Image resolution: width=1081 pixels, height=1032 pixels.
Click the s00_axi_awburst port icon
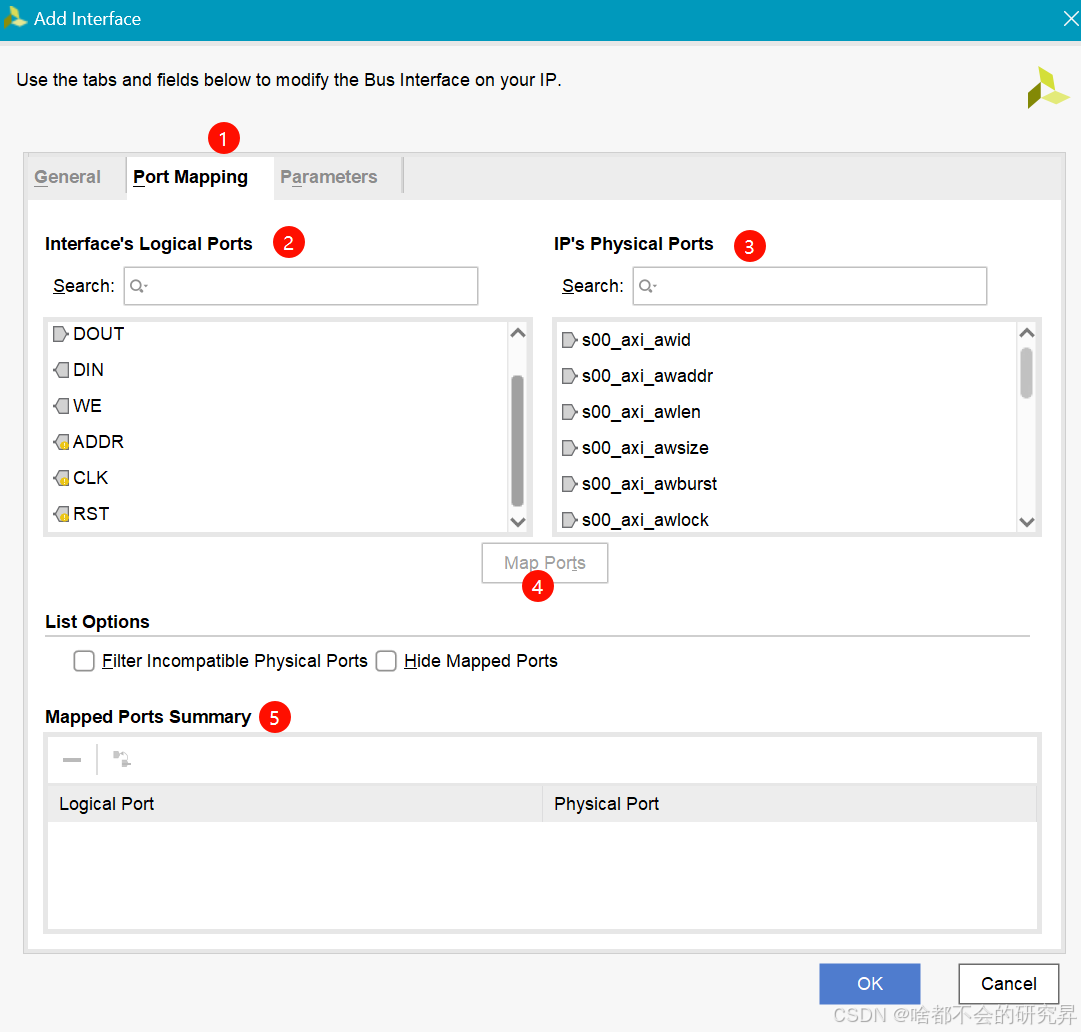tap(569, 484)
